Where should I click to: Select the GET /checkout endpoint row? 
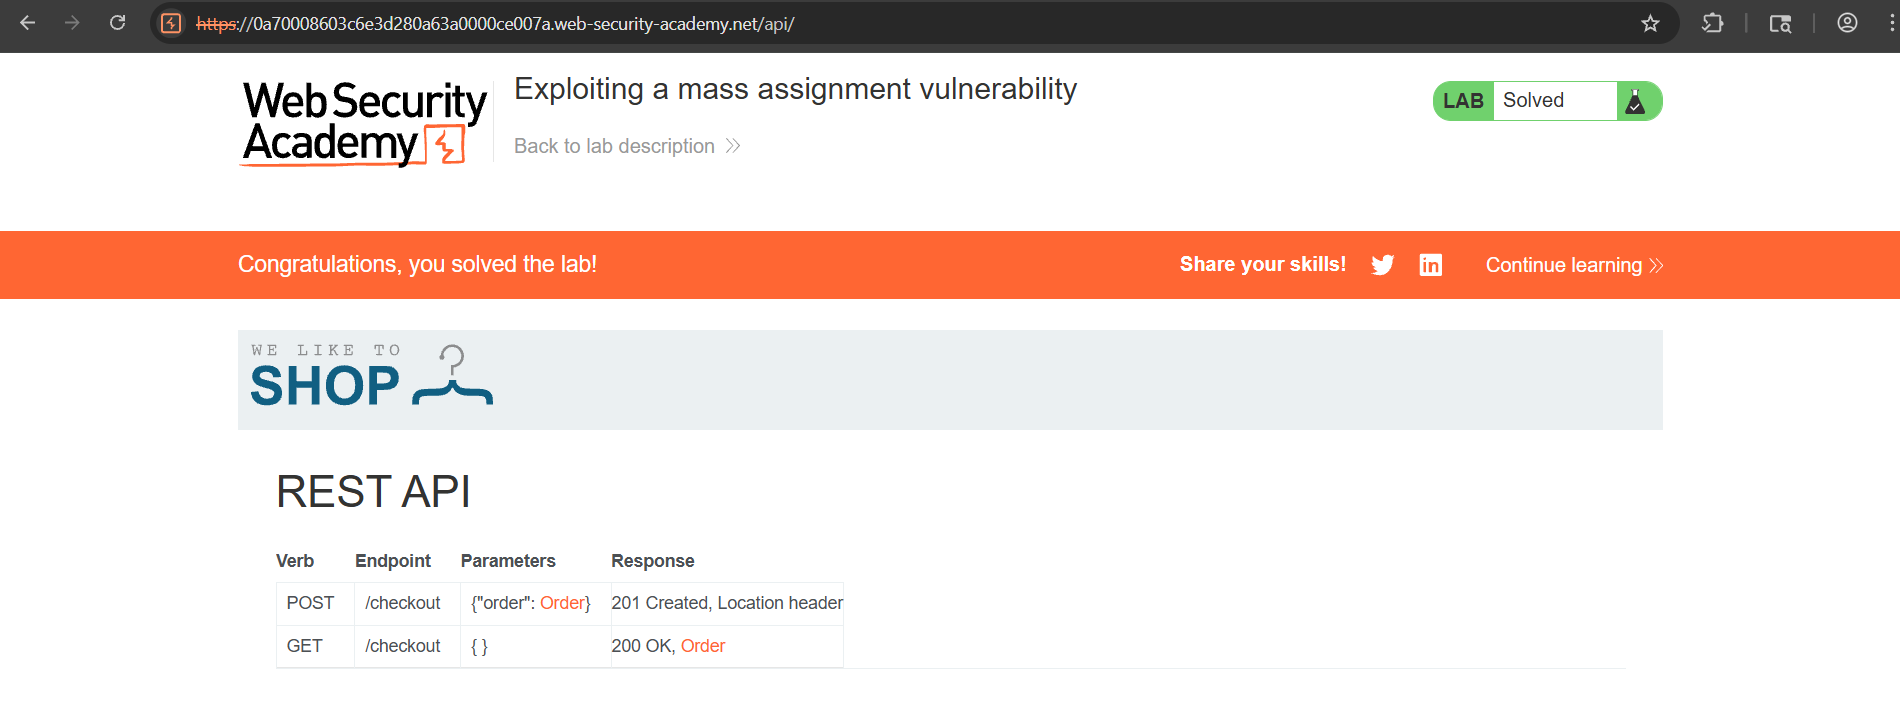click(402, 646)
